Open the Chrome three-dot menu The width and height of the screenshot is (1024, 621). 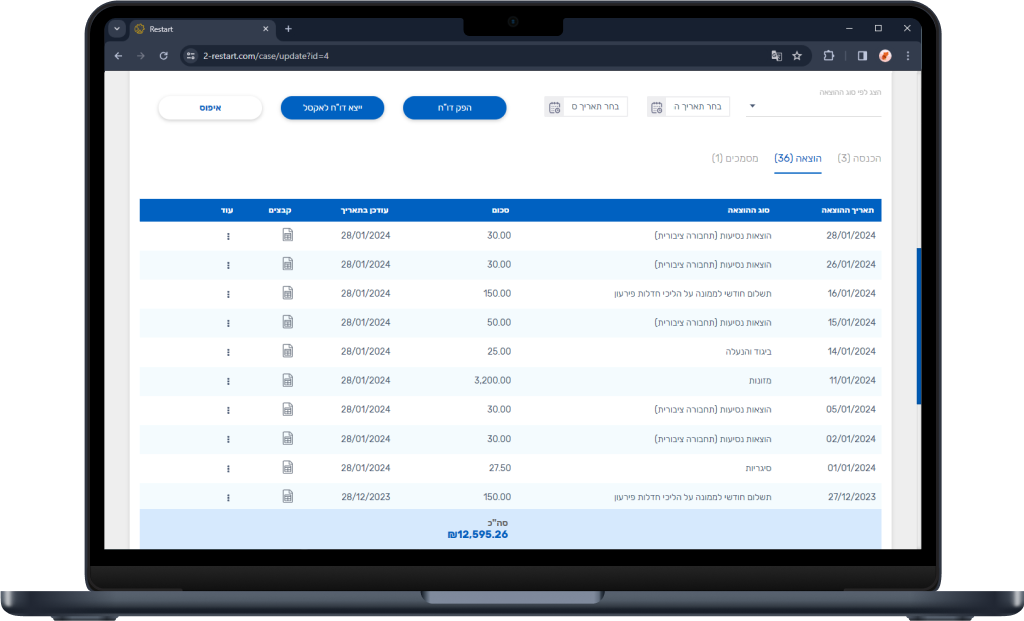pyautogui.click(x=908, y=56)
